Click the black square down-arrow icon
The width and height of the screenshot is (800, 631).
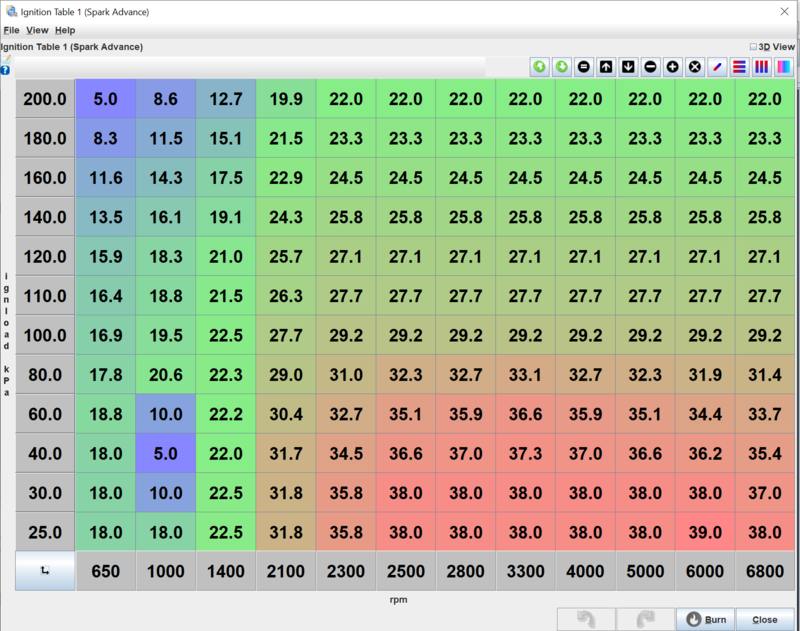click(x=628, y=67)
